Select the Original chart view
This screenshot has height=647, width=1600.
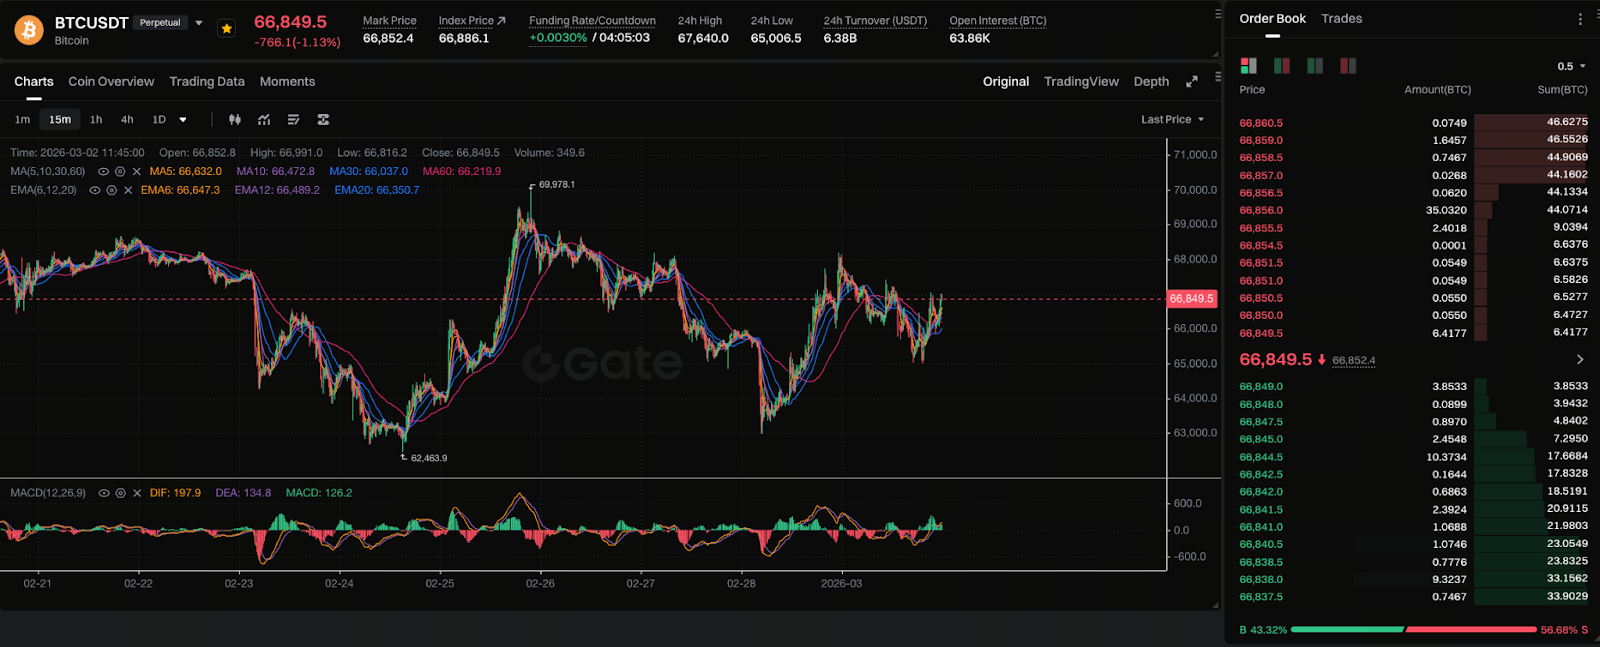pos(1006,82)
